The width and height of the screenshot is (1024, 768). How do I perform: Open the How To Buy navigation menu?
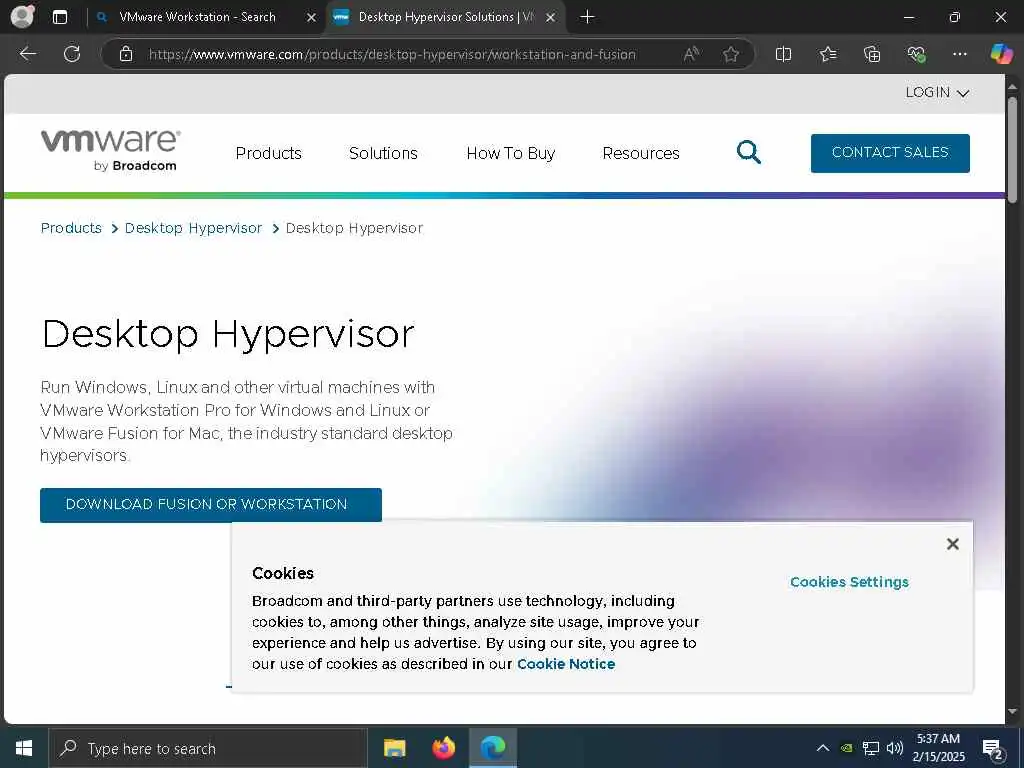pos(511,153)
